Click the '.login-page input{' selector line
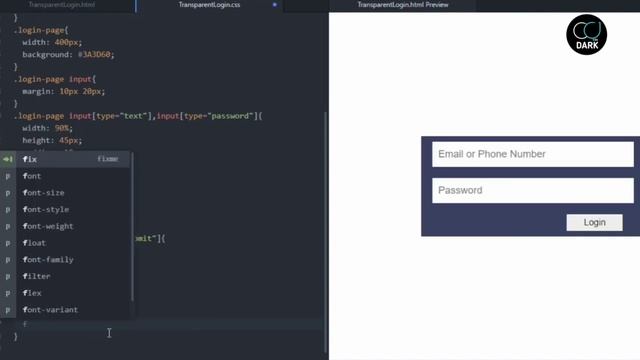 point(55,79)
